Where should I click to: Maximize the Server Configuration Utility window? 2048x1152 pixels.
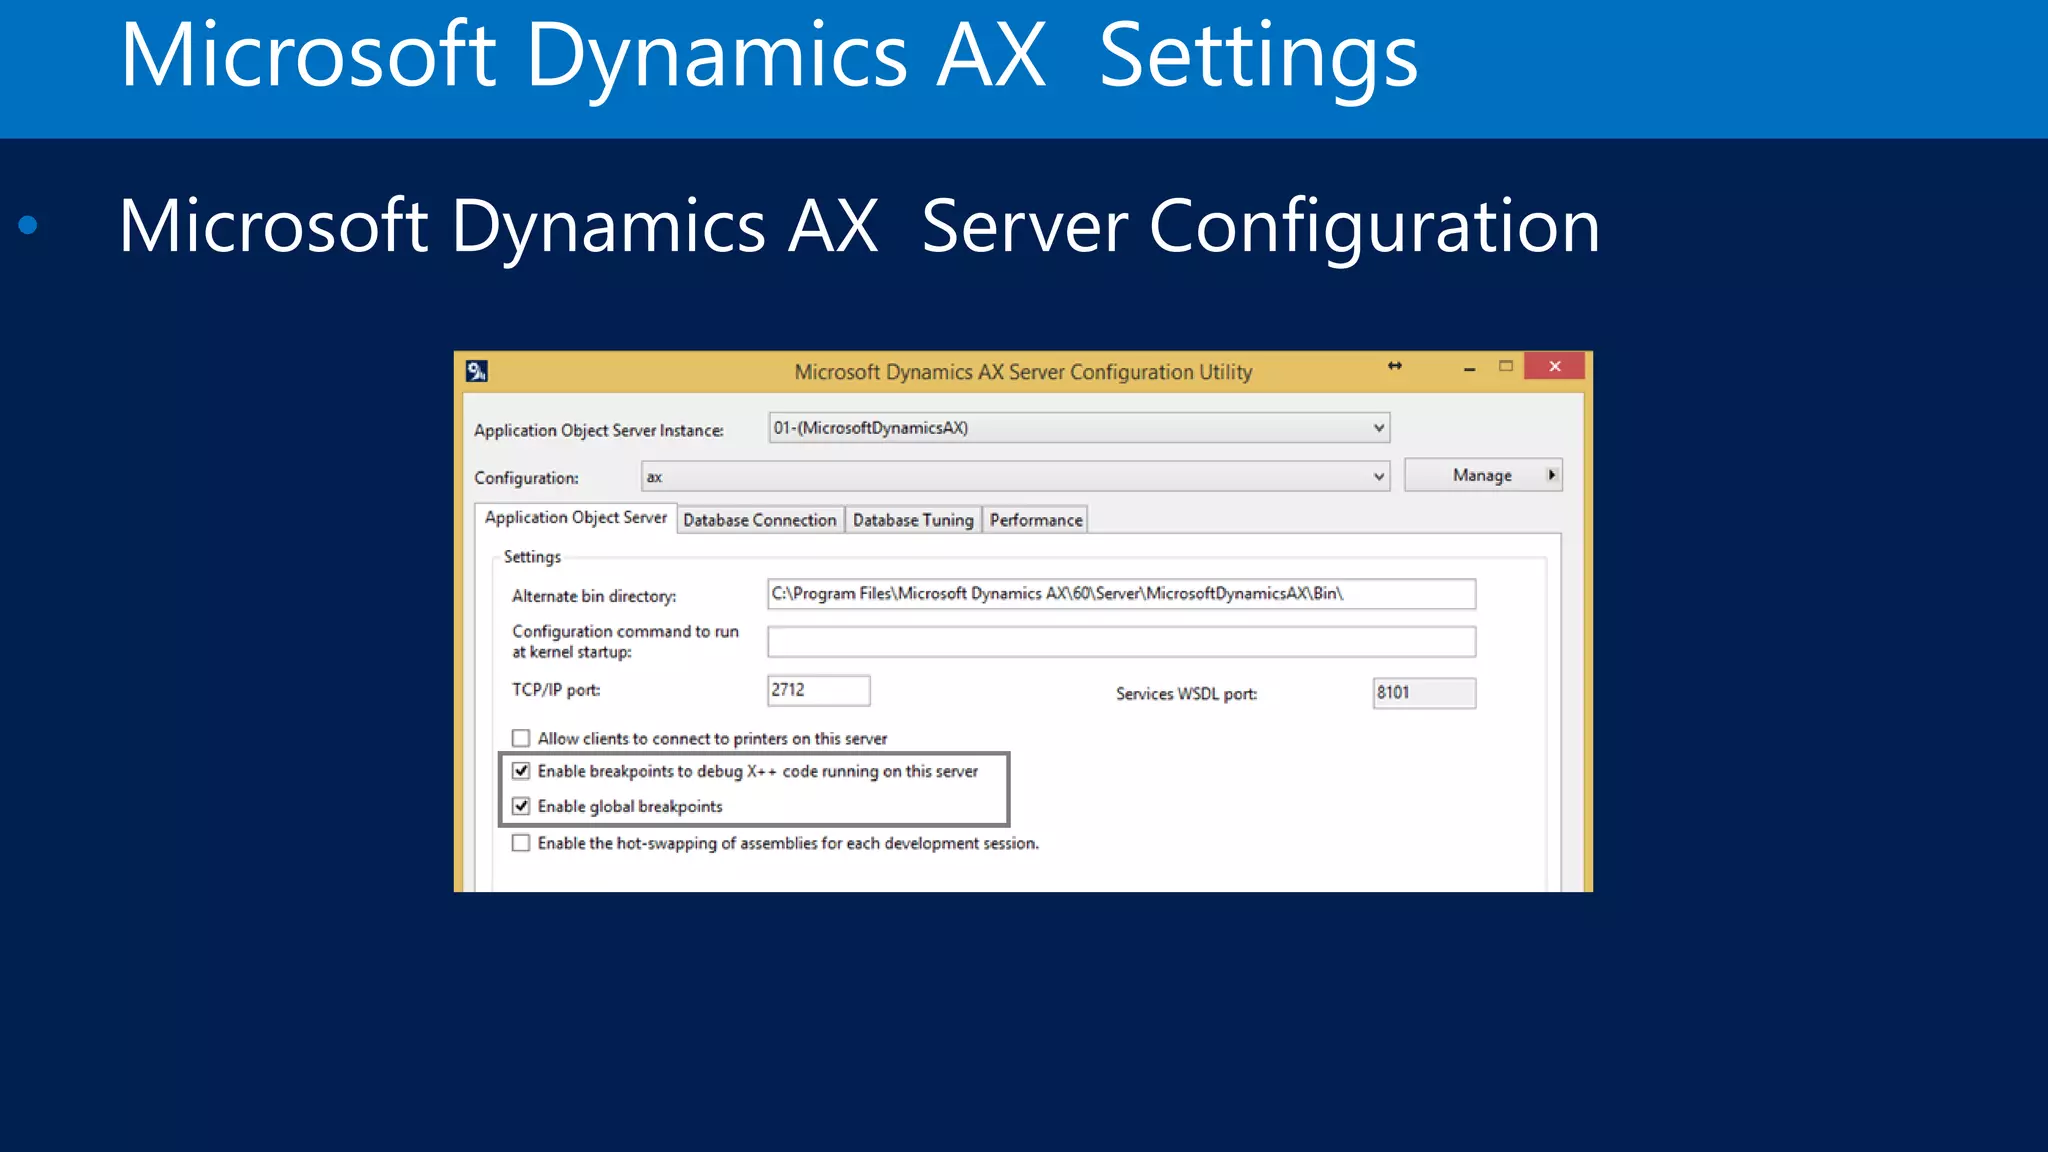(1505, 366)
